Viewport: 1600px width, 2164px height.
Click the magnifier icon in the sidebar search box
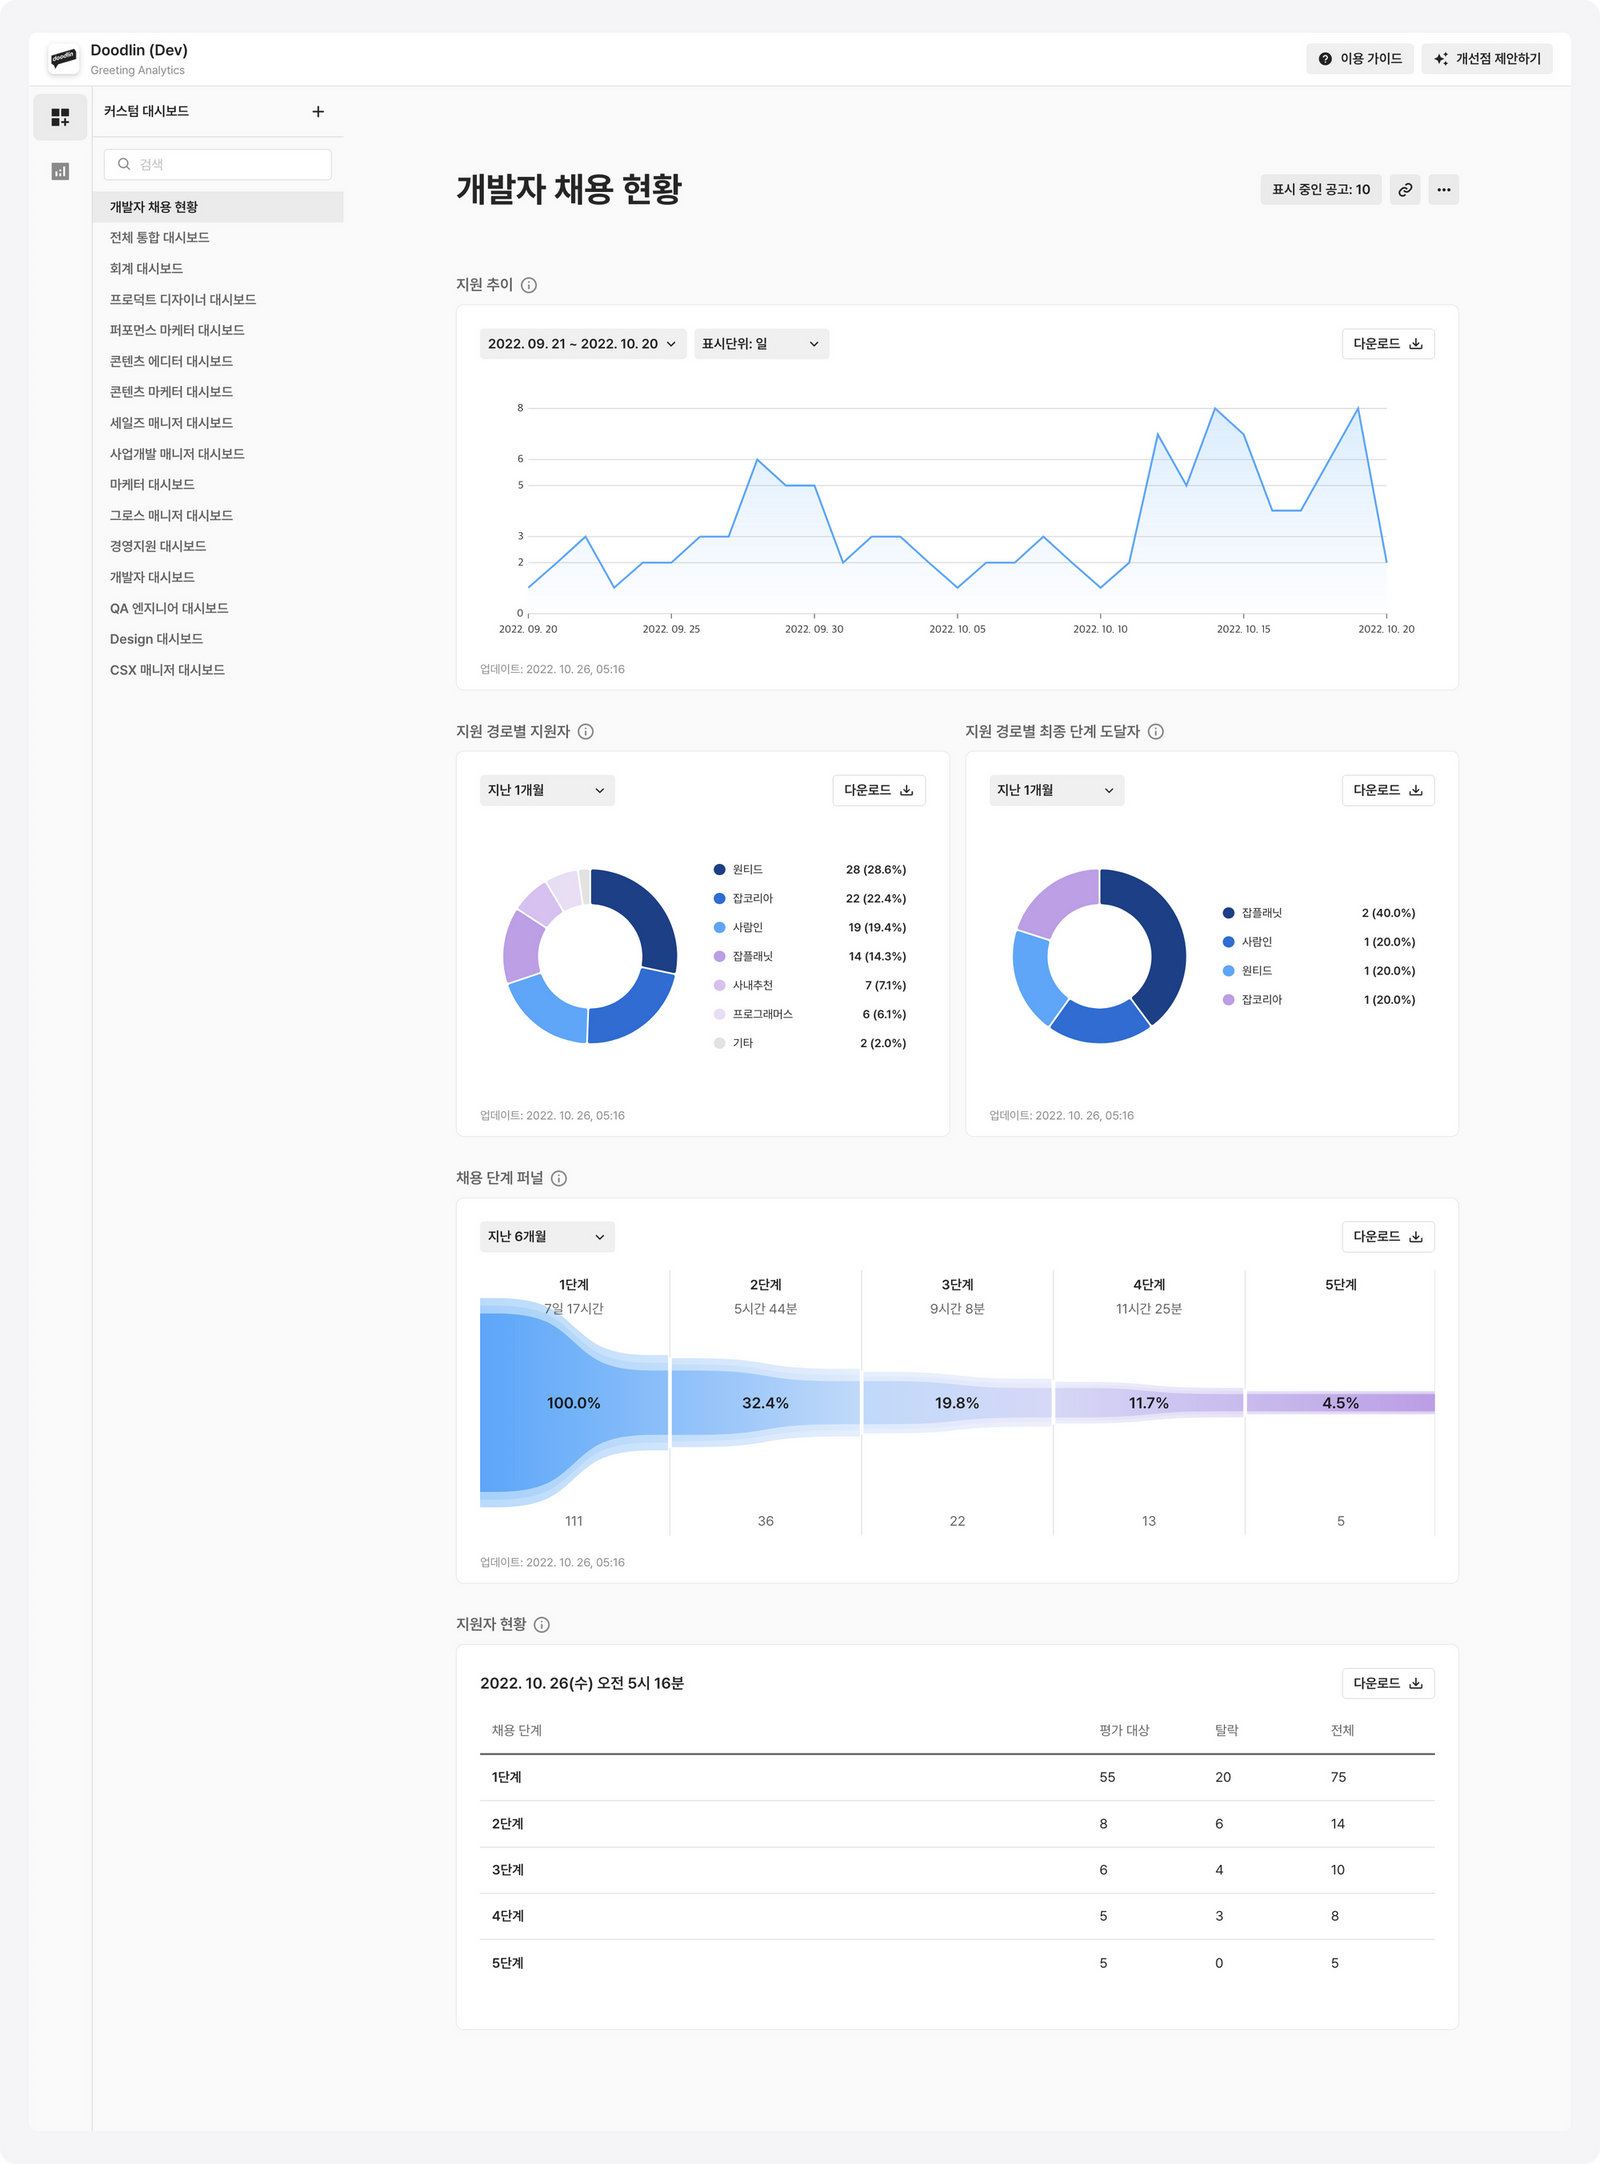point(122,163)
